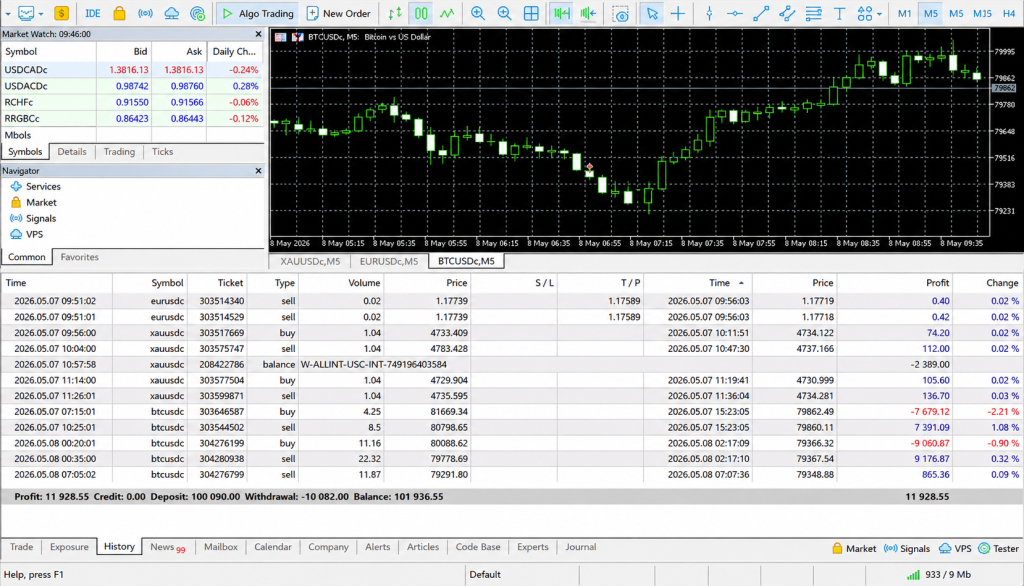Click the Default profile in status bar
Screen dimensions: 1024x586
[485, 575]
